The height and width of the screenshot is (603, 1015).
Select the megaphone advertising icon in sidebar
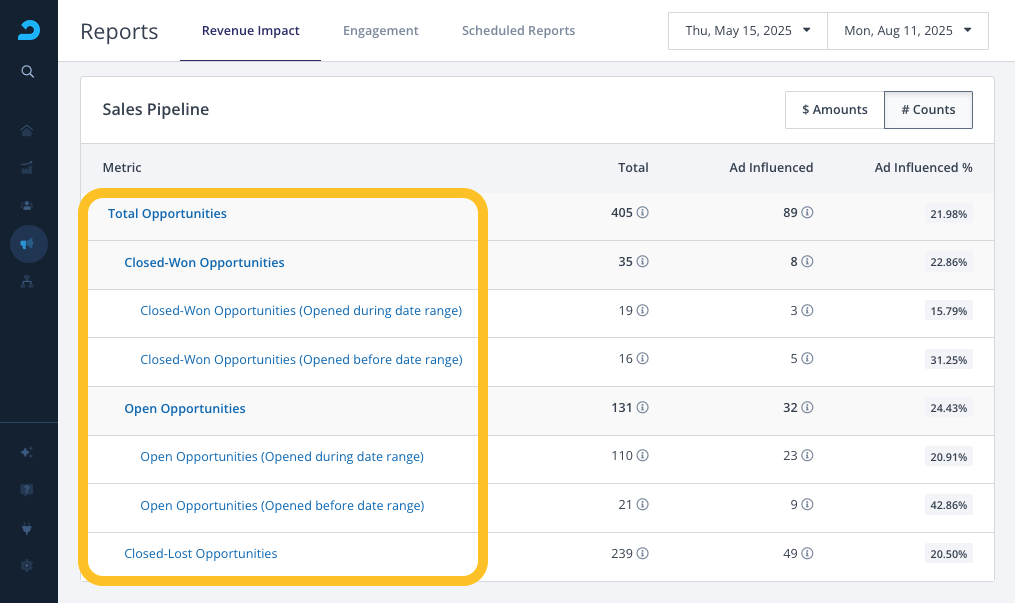click(x=28, y=244)
